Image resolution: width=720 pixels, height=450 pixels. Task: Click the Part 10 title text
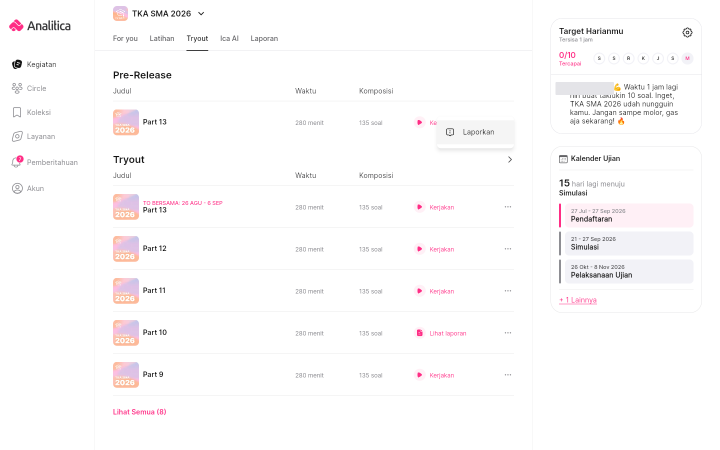click(x=155, y=332)
